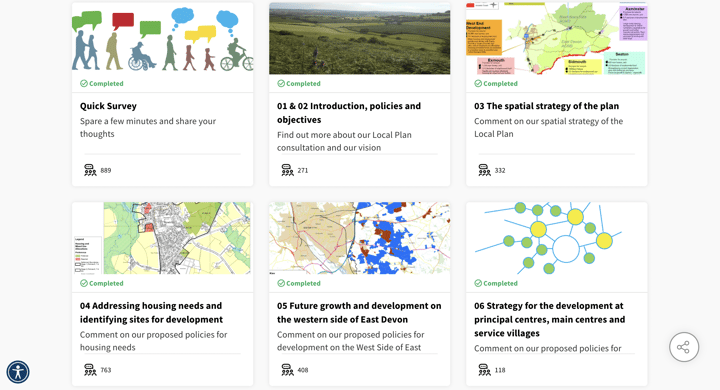720x390 pixels.
Task: Click the East Devon spatial map thumbnail
Action: coord(557,39)
